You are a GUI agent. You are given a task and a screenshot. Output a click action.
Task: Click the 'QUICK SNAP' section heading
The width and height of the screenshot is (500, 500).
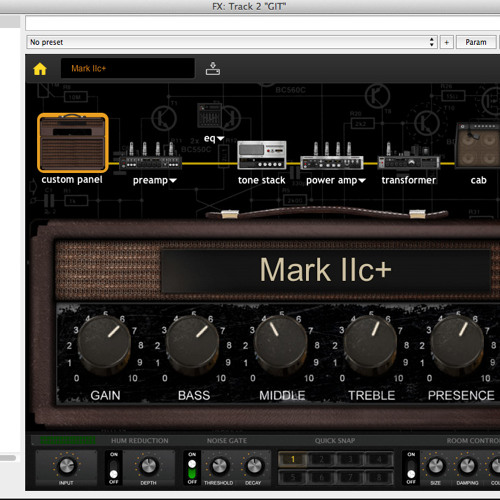335,441
